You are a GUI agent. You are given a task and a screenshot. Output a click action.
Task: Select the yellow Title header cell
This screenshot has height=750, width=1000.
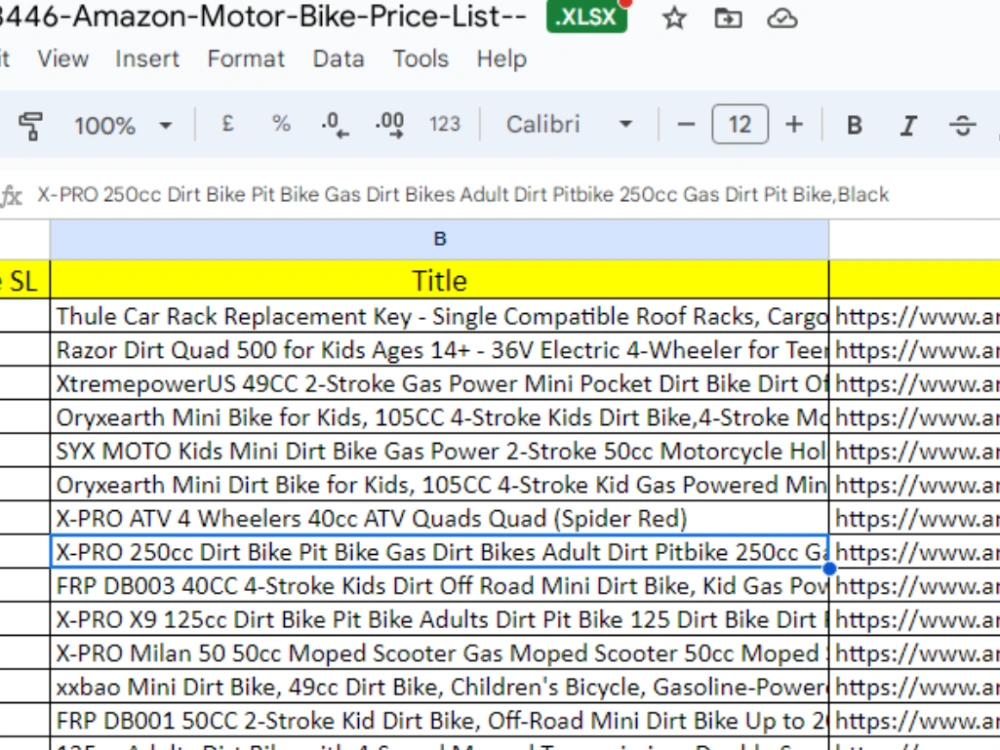pos(439,280)
